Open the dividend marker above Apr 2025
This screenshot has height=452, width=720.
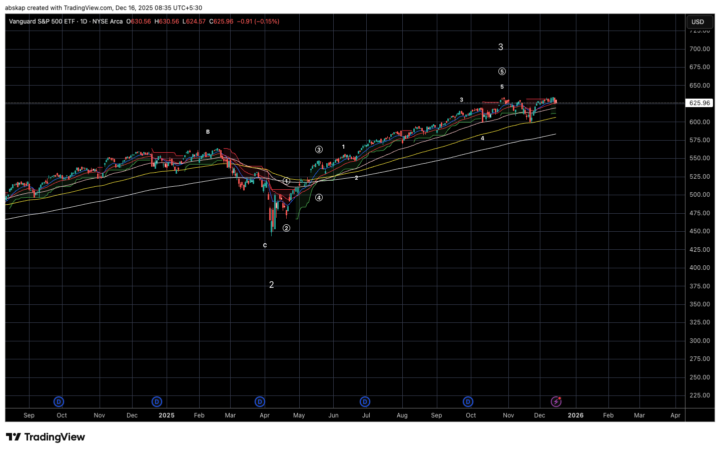pyautogui.click(x=260, y=402)
